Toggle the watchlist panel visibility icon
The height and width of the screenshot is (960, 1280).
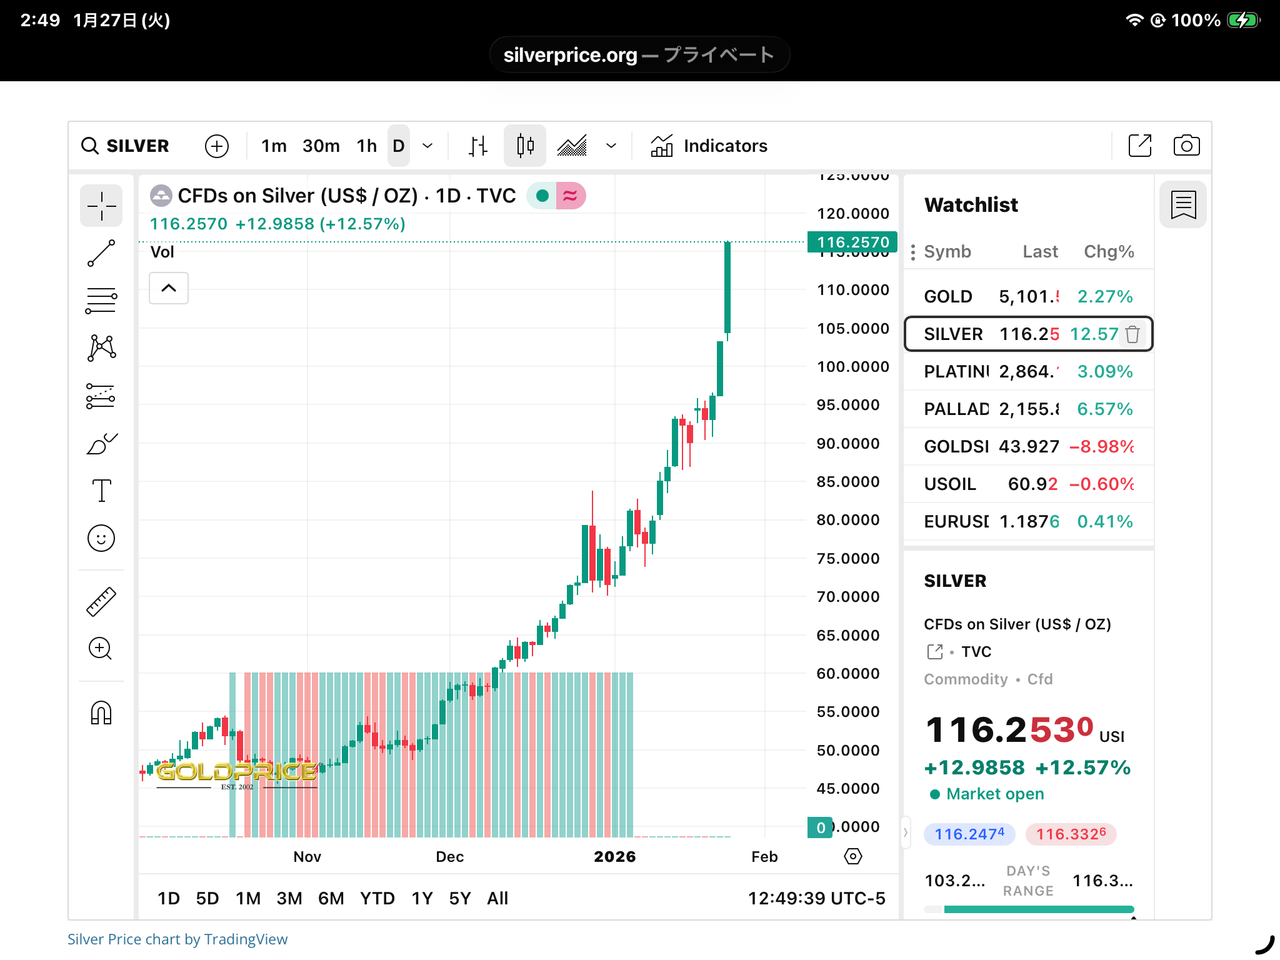click(x=1183, y=205)
